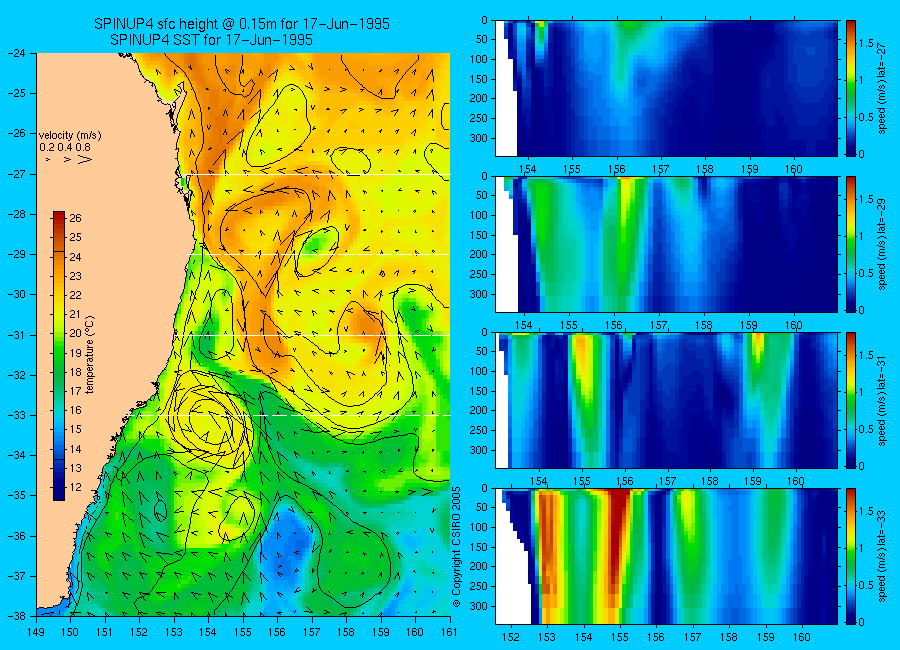Click the largest velocity legend arrow
Viewport: 900px width, 650px height.
(x=85, y=159)
